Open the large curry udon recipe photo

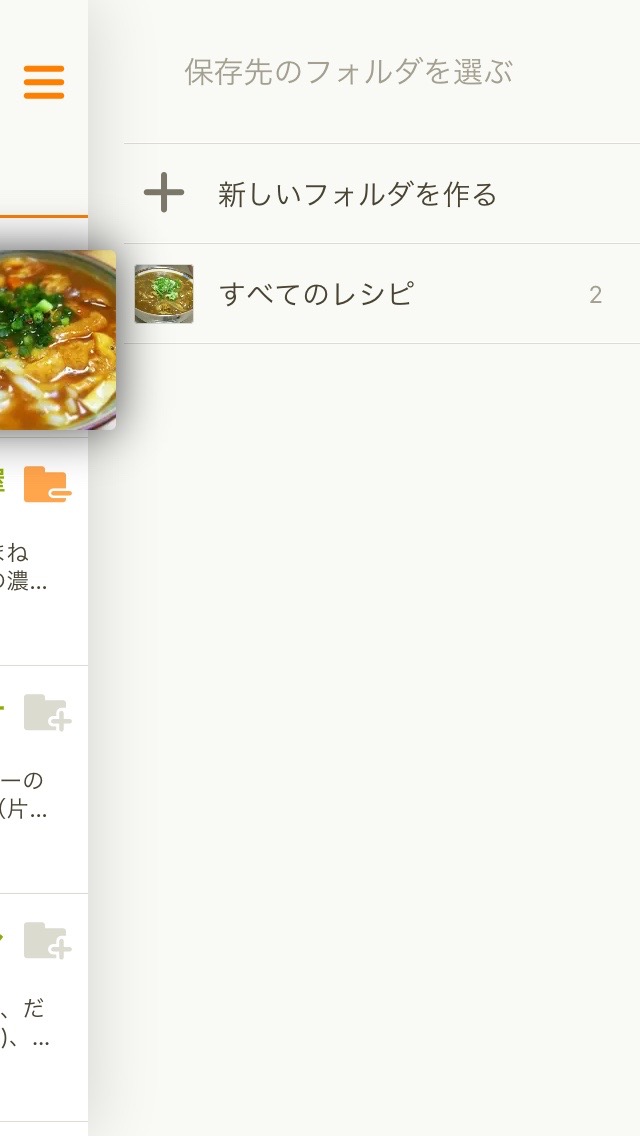(57, 340)
